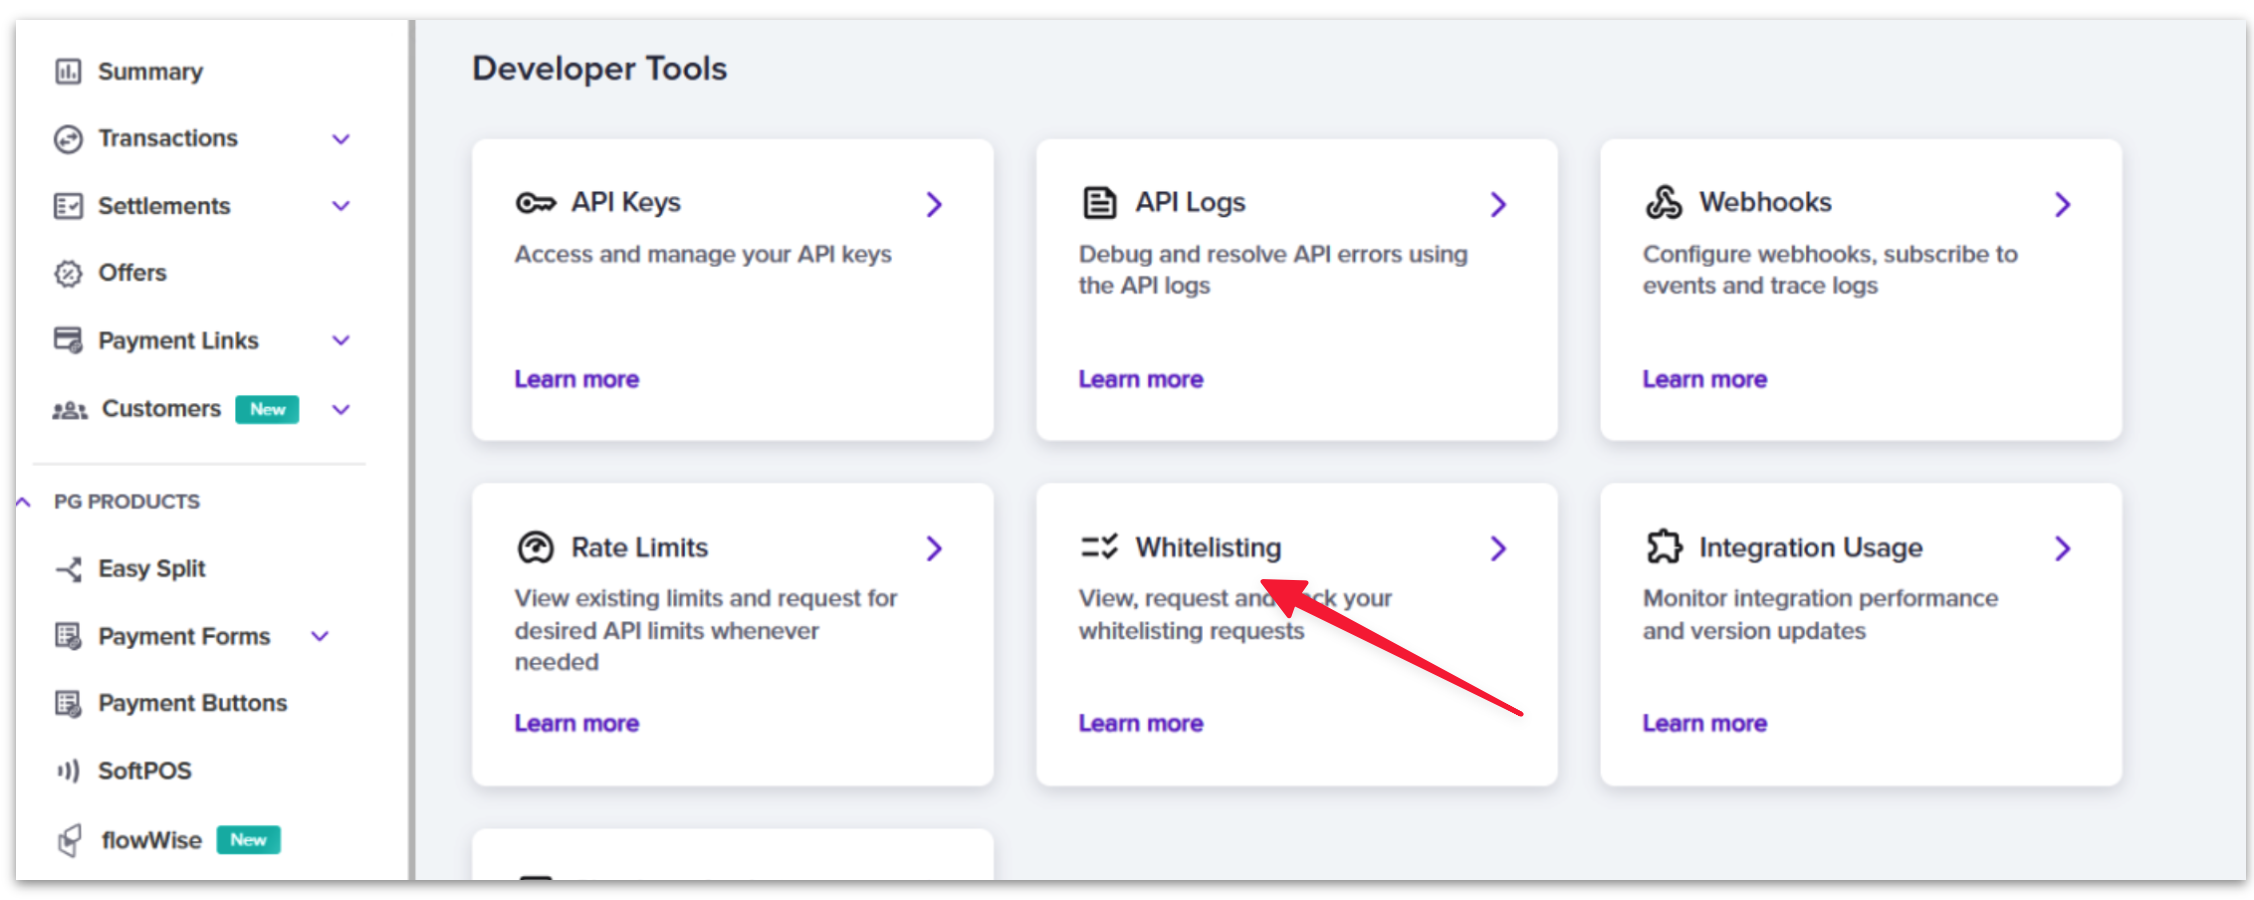Collapse the PG PRODUCTS section caret

click(x=23, y=502)
